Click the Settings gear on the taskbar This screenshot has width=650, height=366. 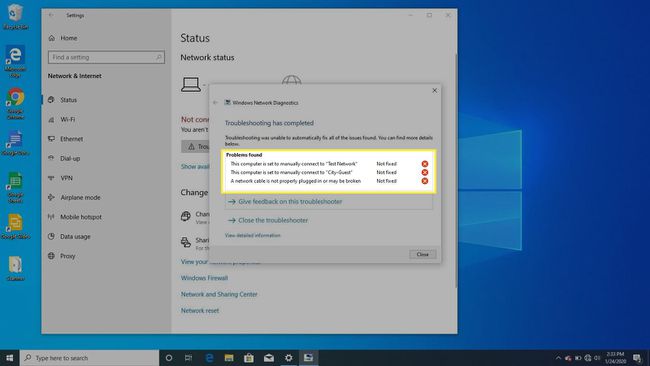pos(289,358)
